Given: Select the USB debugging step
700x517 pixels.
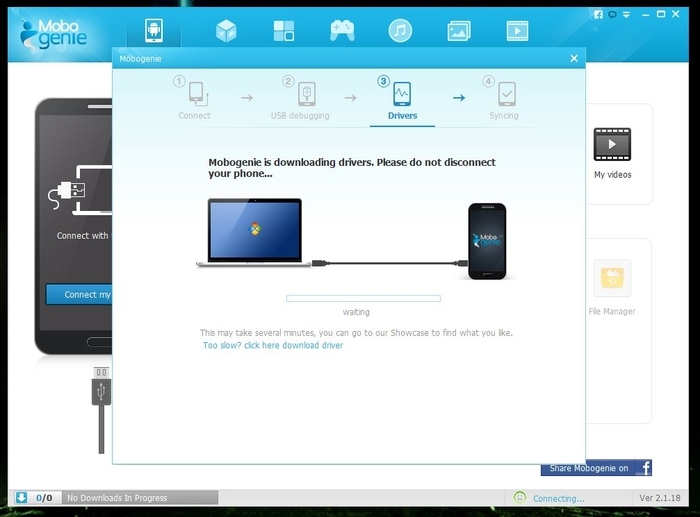Looking at the screenshot, I should (300, 101).
